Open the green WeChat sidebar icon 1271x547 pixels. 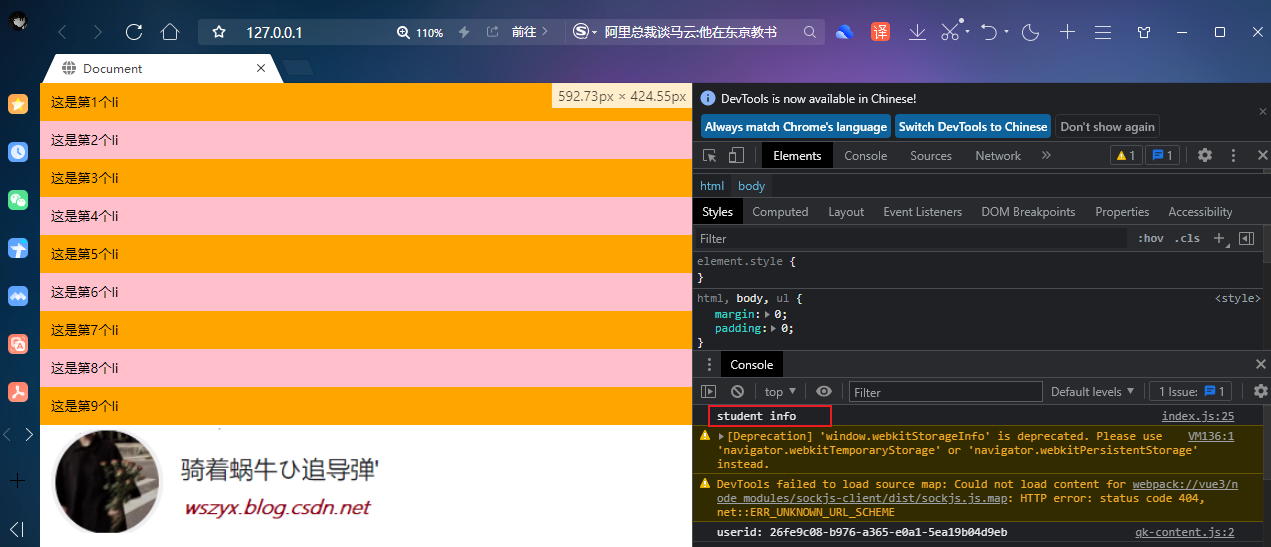point(18,200)
